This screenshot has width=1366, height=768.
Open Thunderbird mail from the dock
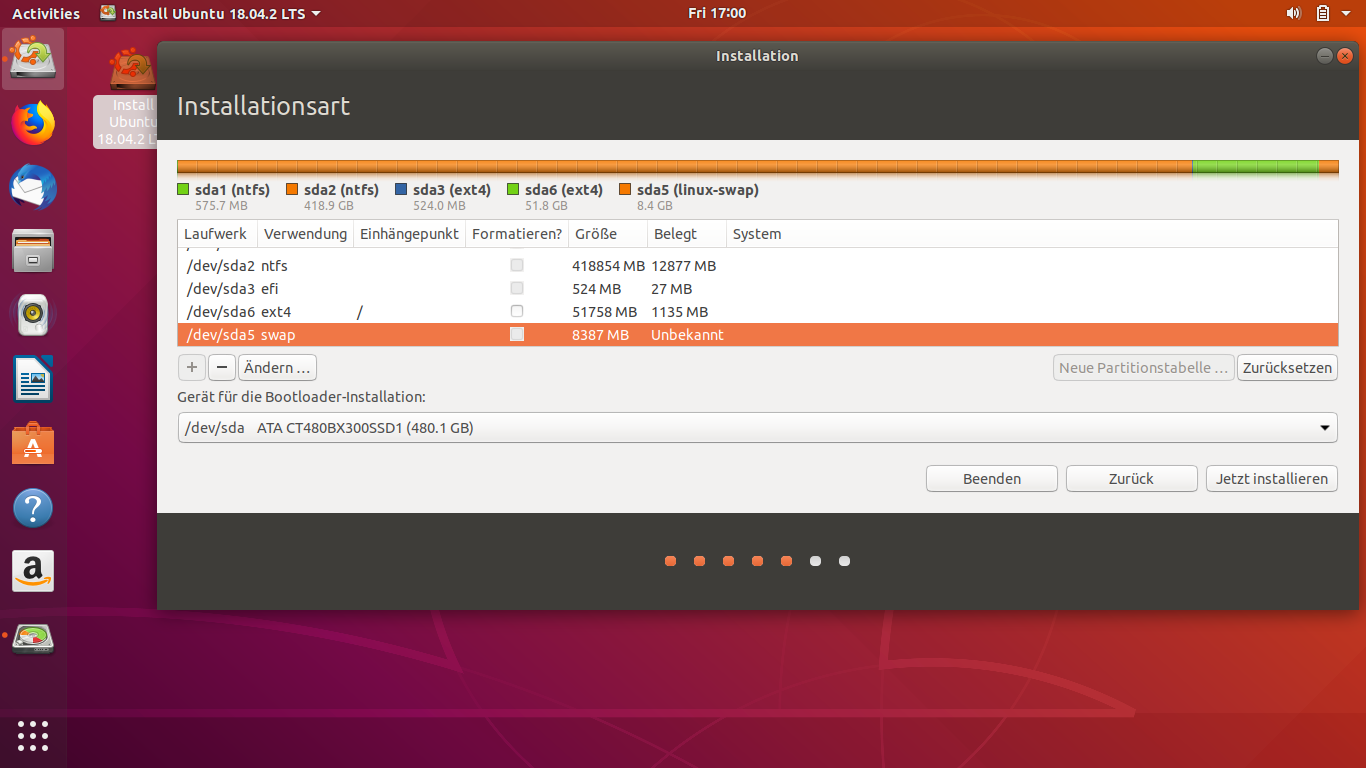pyautogui.click(x=33, y=188)
